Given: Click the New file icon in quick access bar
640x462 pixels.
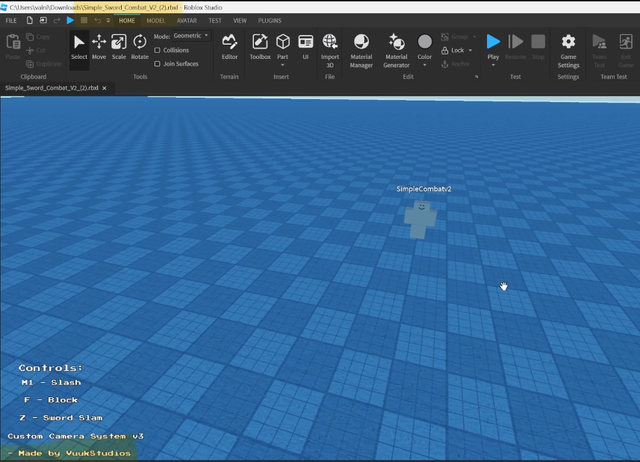Looking at the screenshot, I should 29,20.
